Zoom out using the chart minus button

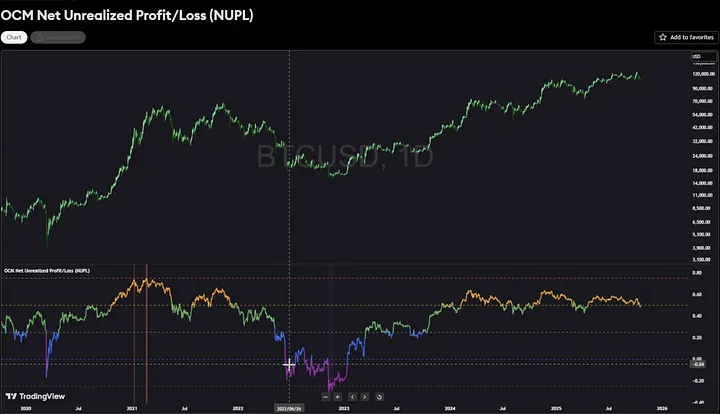tap(326, 396)
